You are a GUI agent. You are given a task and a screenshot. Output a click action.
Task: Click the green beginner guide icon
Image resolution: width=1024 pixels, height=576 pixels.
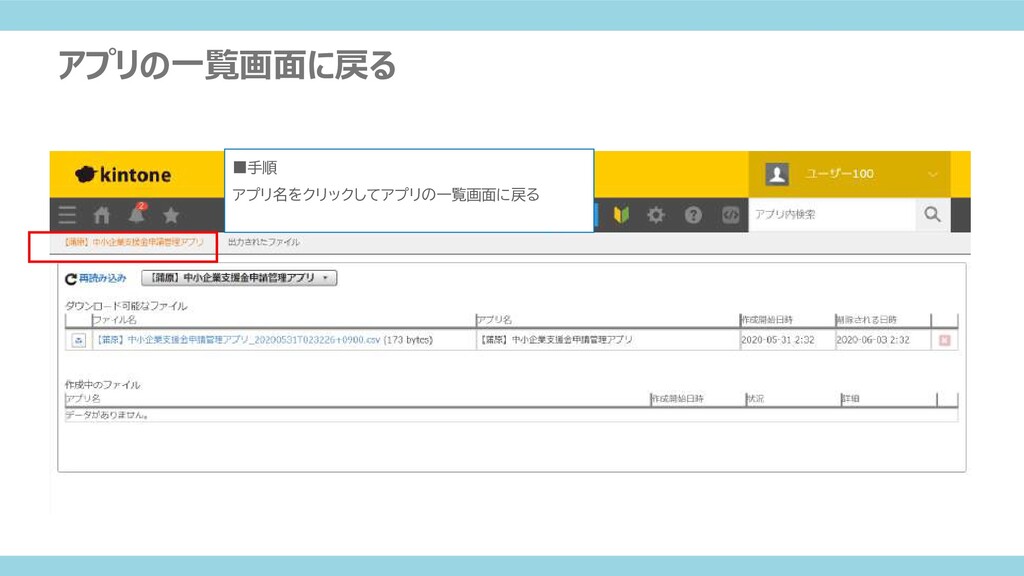(x=621, y=215)
